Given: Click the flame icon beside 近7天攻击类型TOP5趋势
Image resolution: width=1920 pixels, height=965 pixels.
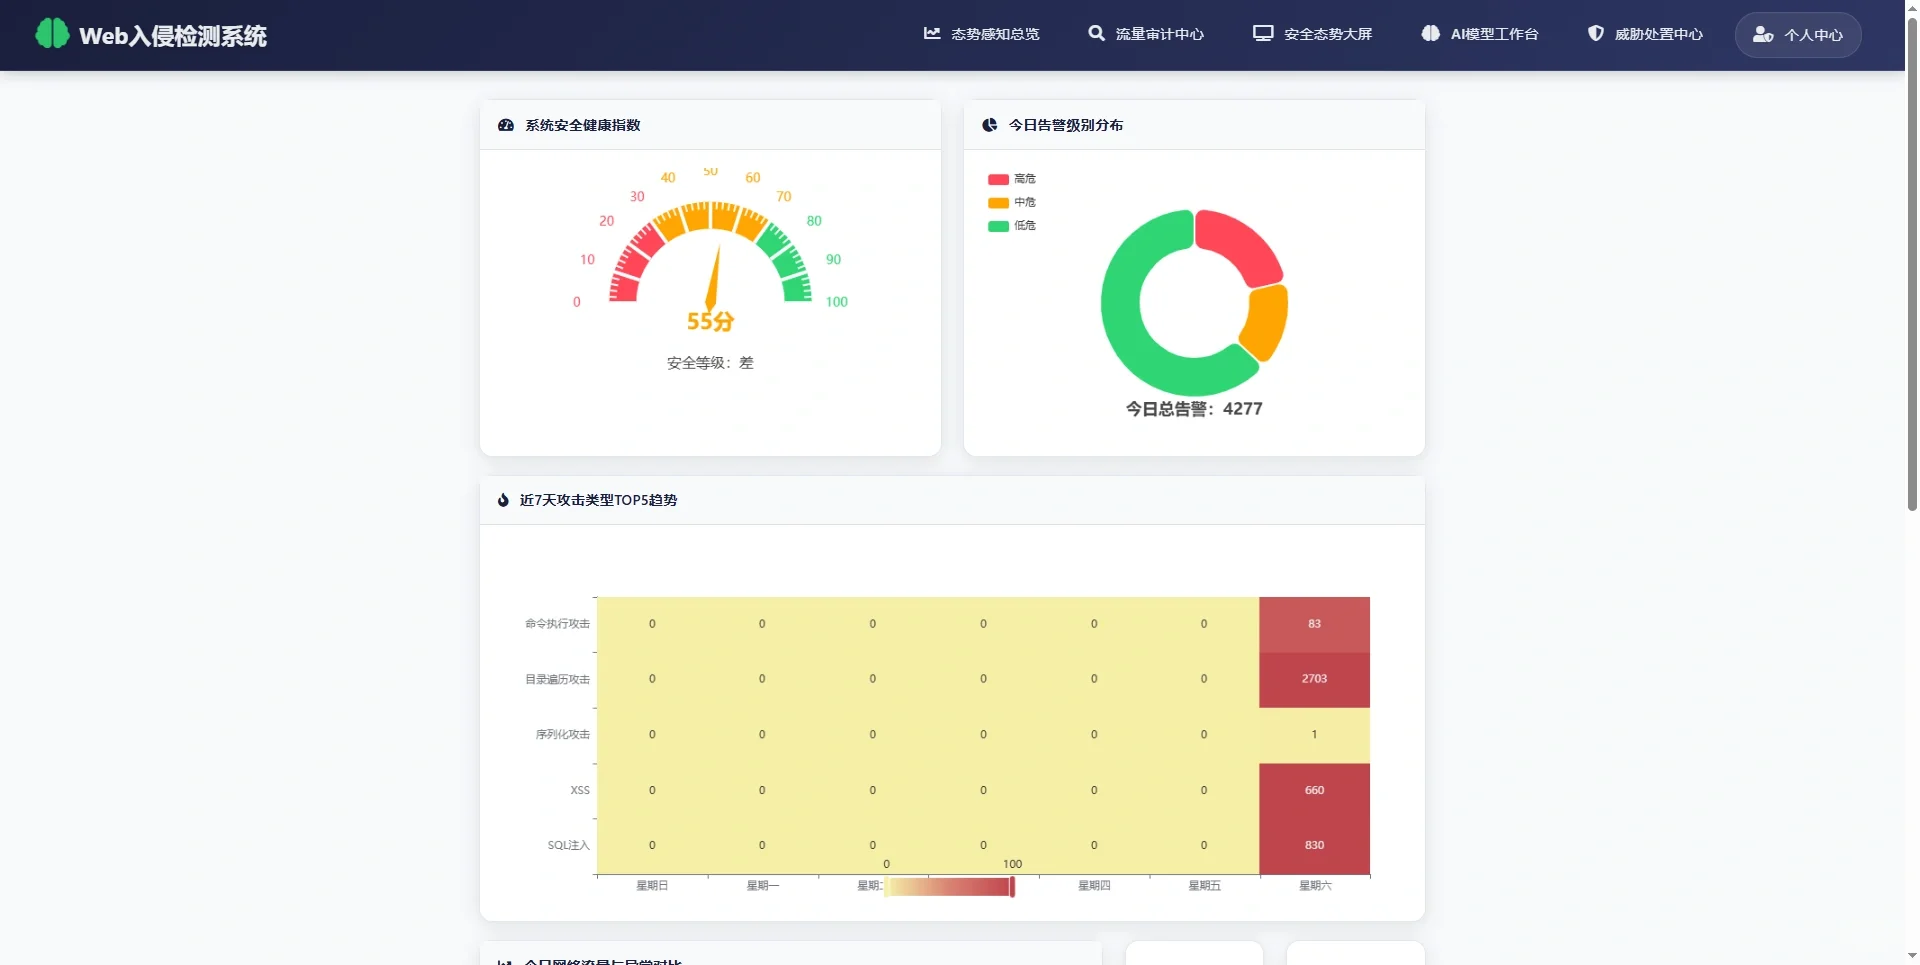Looking at the screenshot, I should tap(503, 500).
